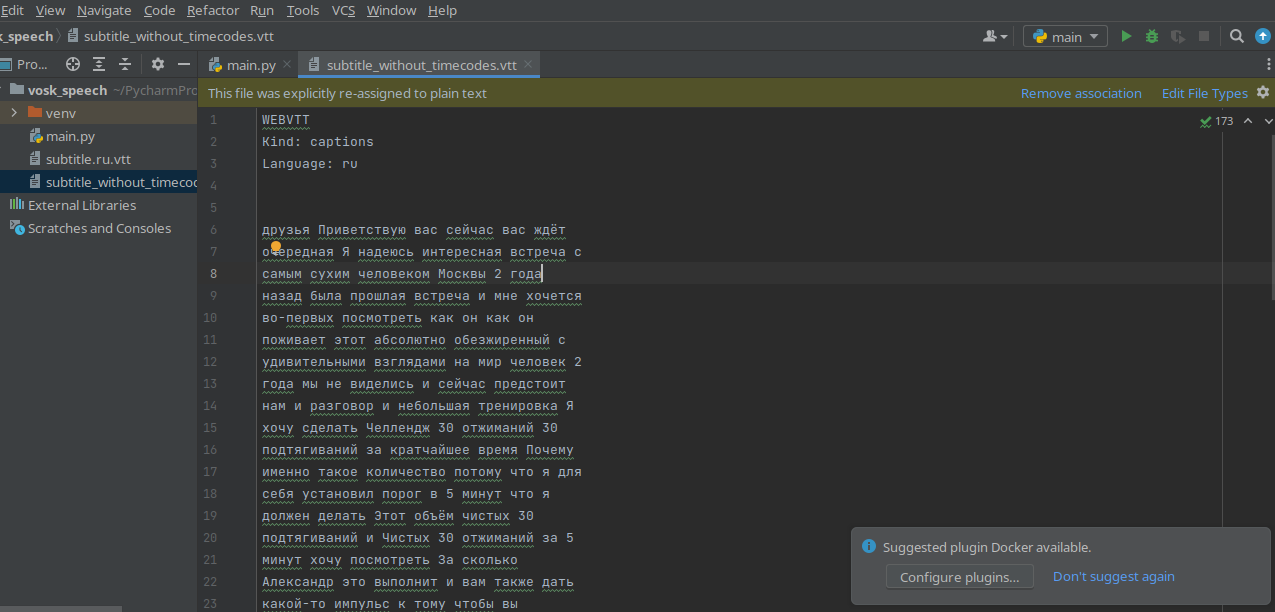Viewport: 1275px width, 612px height.
Task: Click 'This file was explicitly re-assigned' banner text
Action: 347,93
